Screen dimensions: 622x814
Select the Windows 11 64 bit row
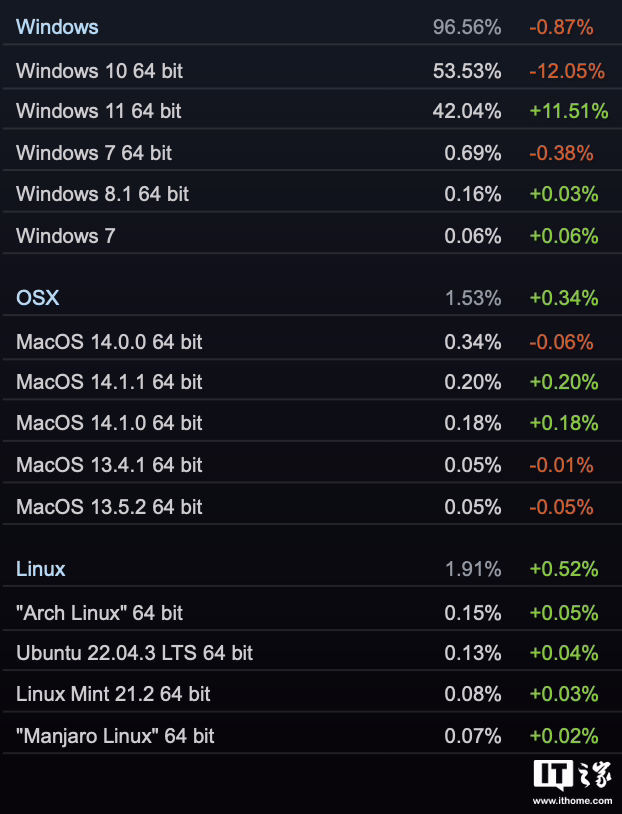pyautogui.click(x=312, y=111)
